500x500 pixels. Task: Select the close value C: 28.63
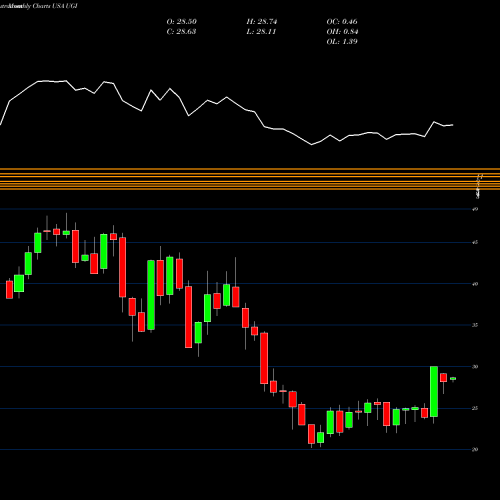coord(181,32)
